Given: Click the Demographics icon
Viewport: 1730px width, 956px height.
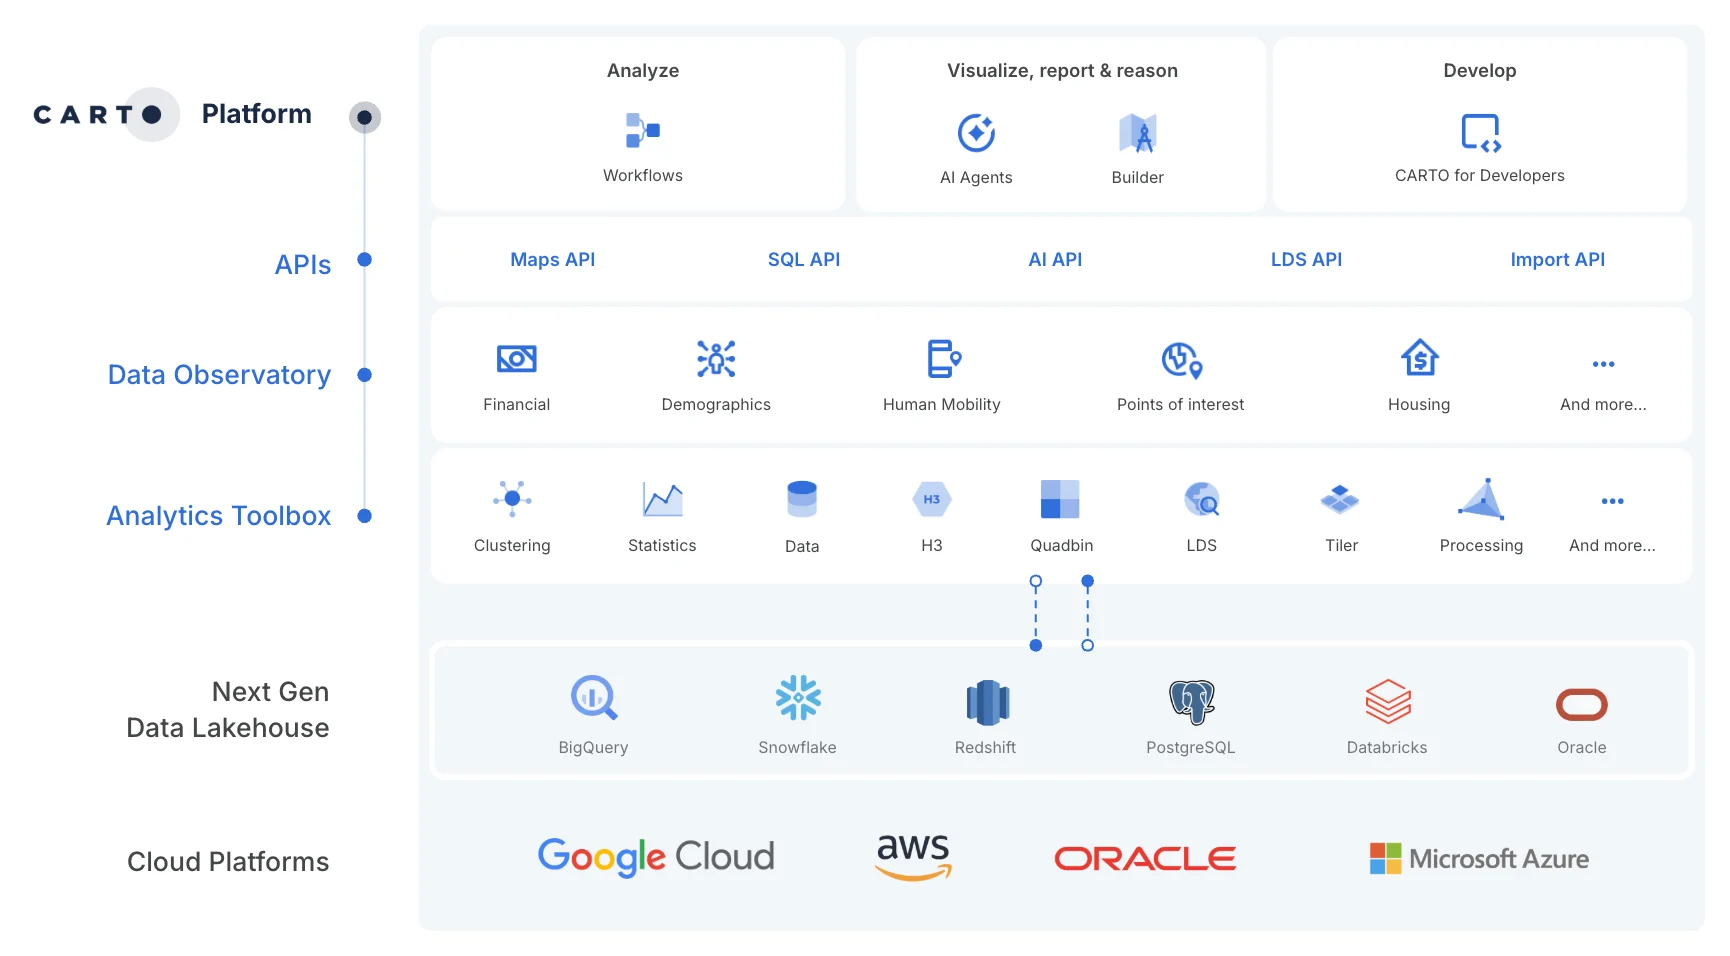Looking at the screenshot, I should (716, 359).
